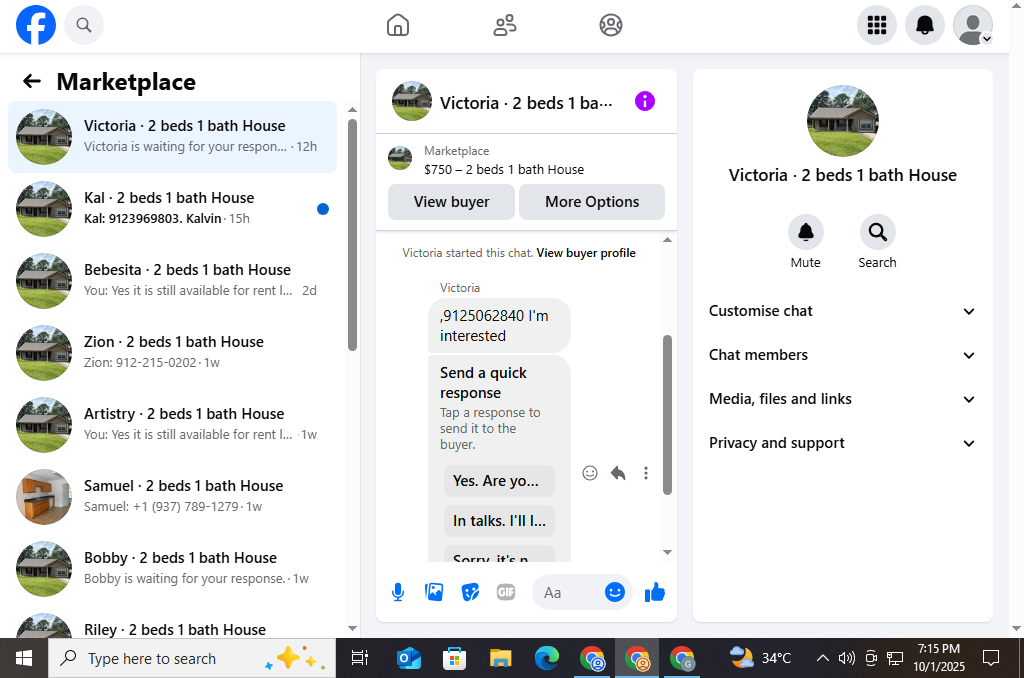
Task: Open the weather widget showing 34°C
Action: pyautogui.click(x=760, y=658)
